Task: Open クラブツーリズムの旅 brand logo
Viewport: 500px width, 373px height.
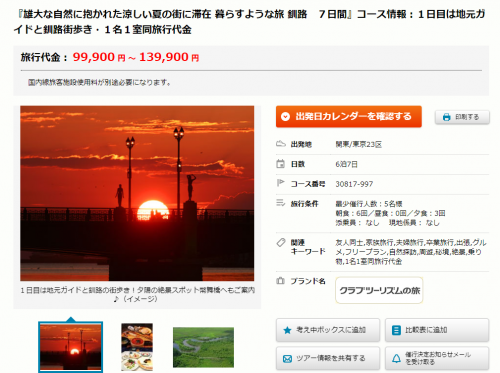Action: click(379, 290)
